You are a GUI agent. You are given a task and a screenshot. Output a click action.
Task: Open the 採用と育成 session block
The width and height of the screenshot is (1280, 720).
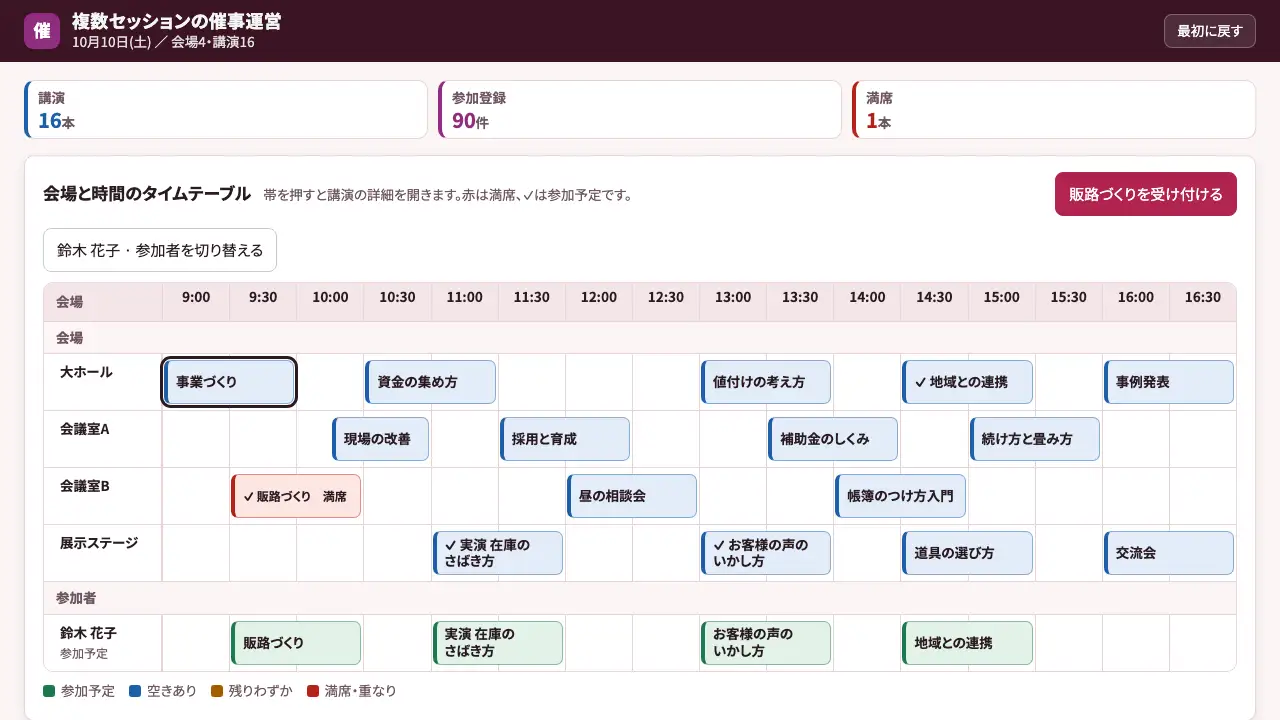coord(565,439)
